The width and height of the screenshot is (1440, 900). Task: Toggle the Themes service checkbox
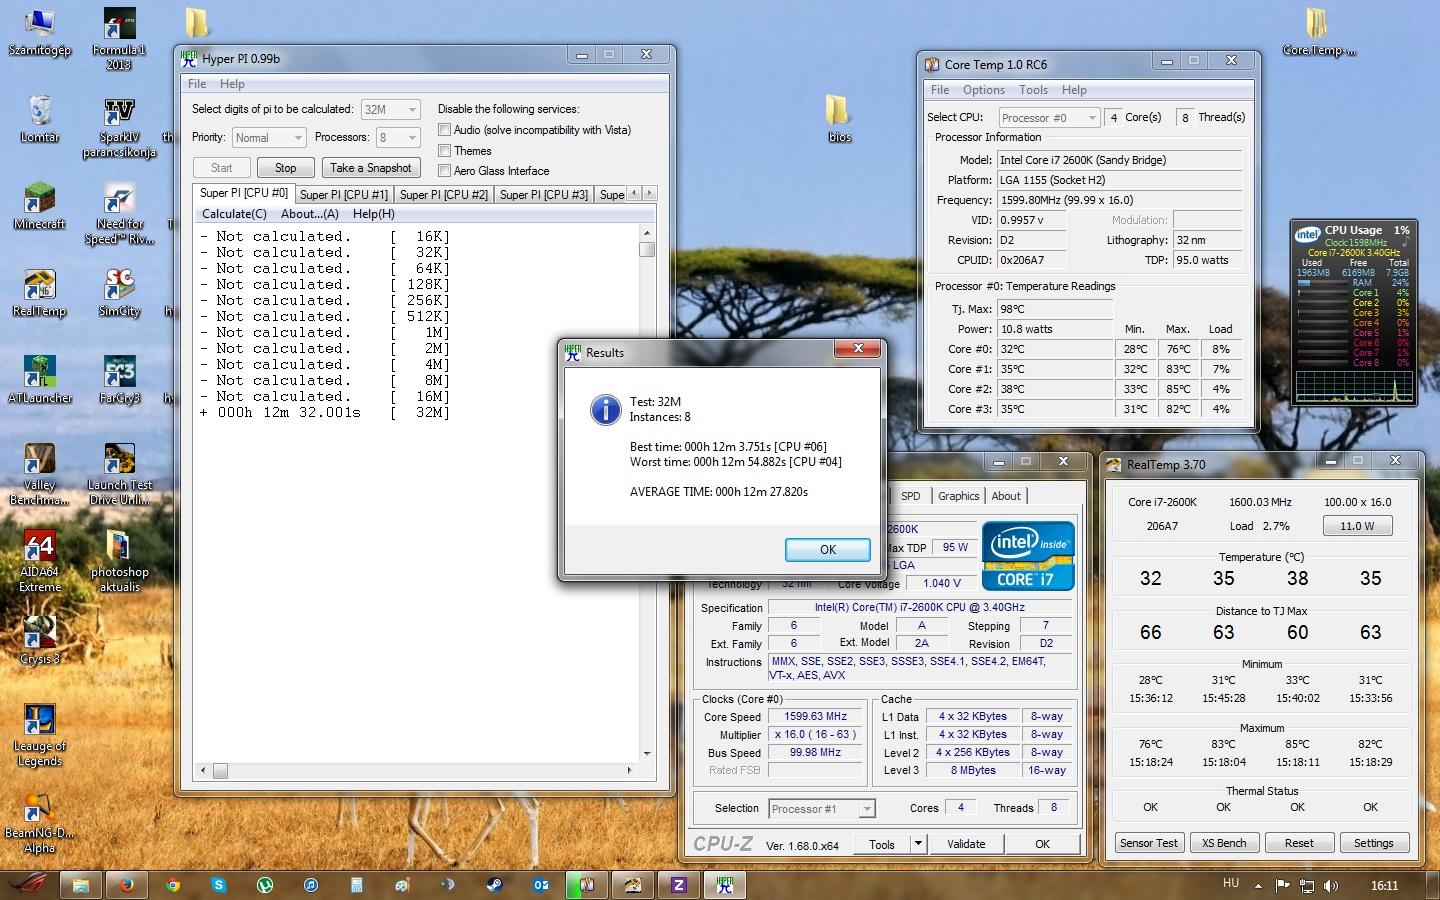click(444, 150)
